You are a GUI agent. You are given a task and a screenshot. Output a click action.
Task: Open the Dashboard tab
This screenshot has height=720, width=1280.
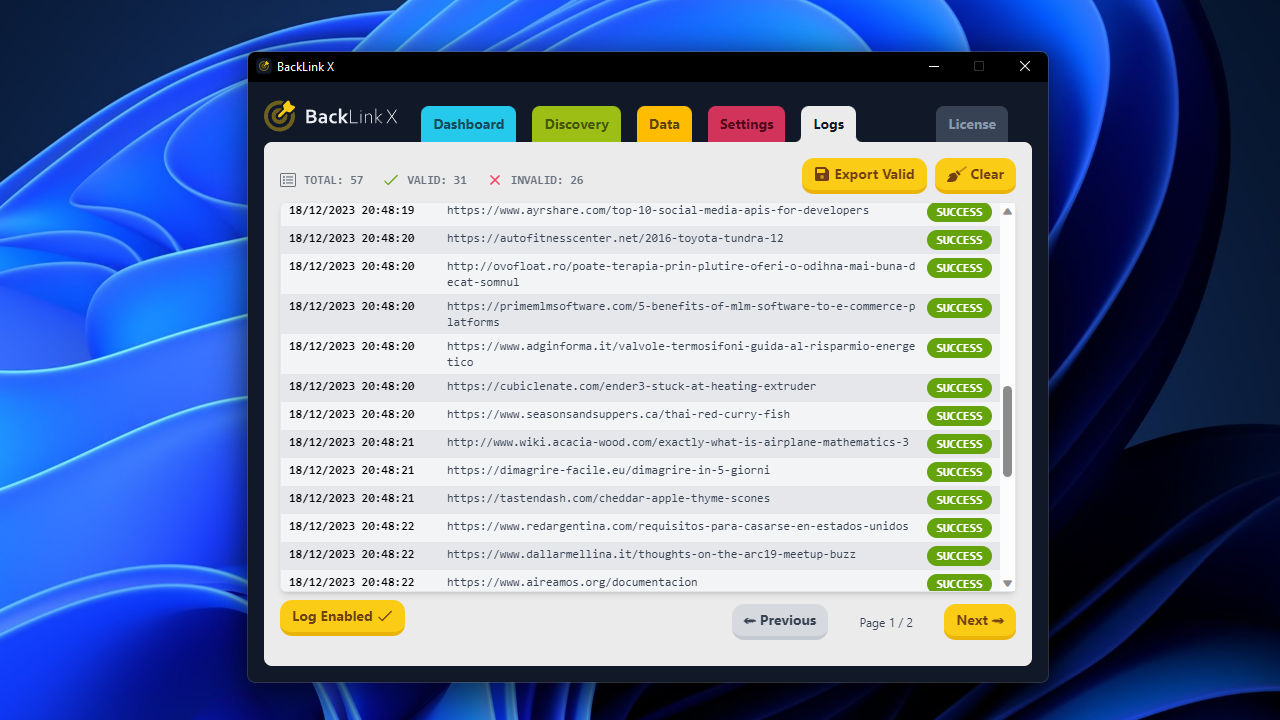point(468,125)
